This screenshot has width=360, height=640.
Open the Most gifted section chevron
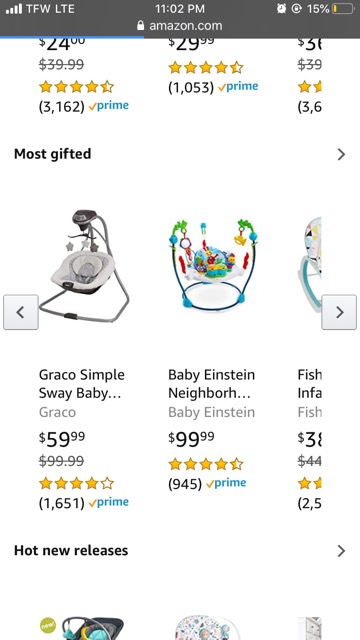pos(341,154)
